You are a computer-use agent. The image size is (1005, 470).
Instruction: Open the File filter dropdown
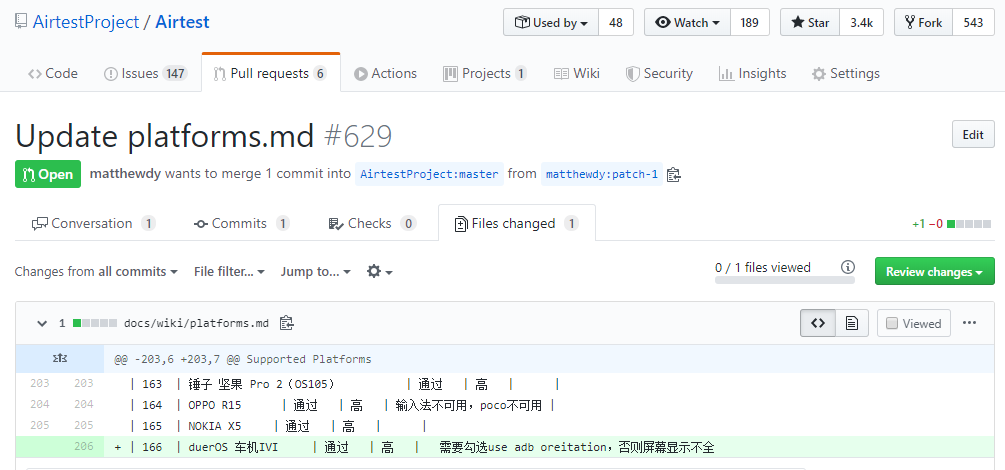[x=229, y=272]
